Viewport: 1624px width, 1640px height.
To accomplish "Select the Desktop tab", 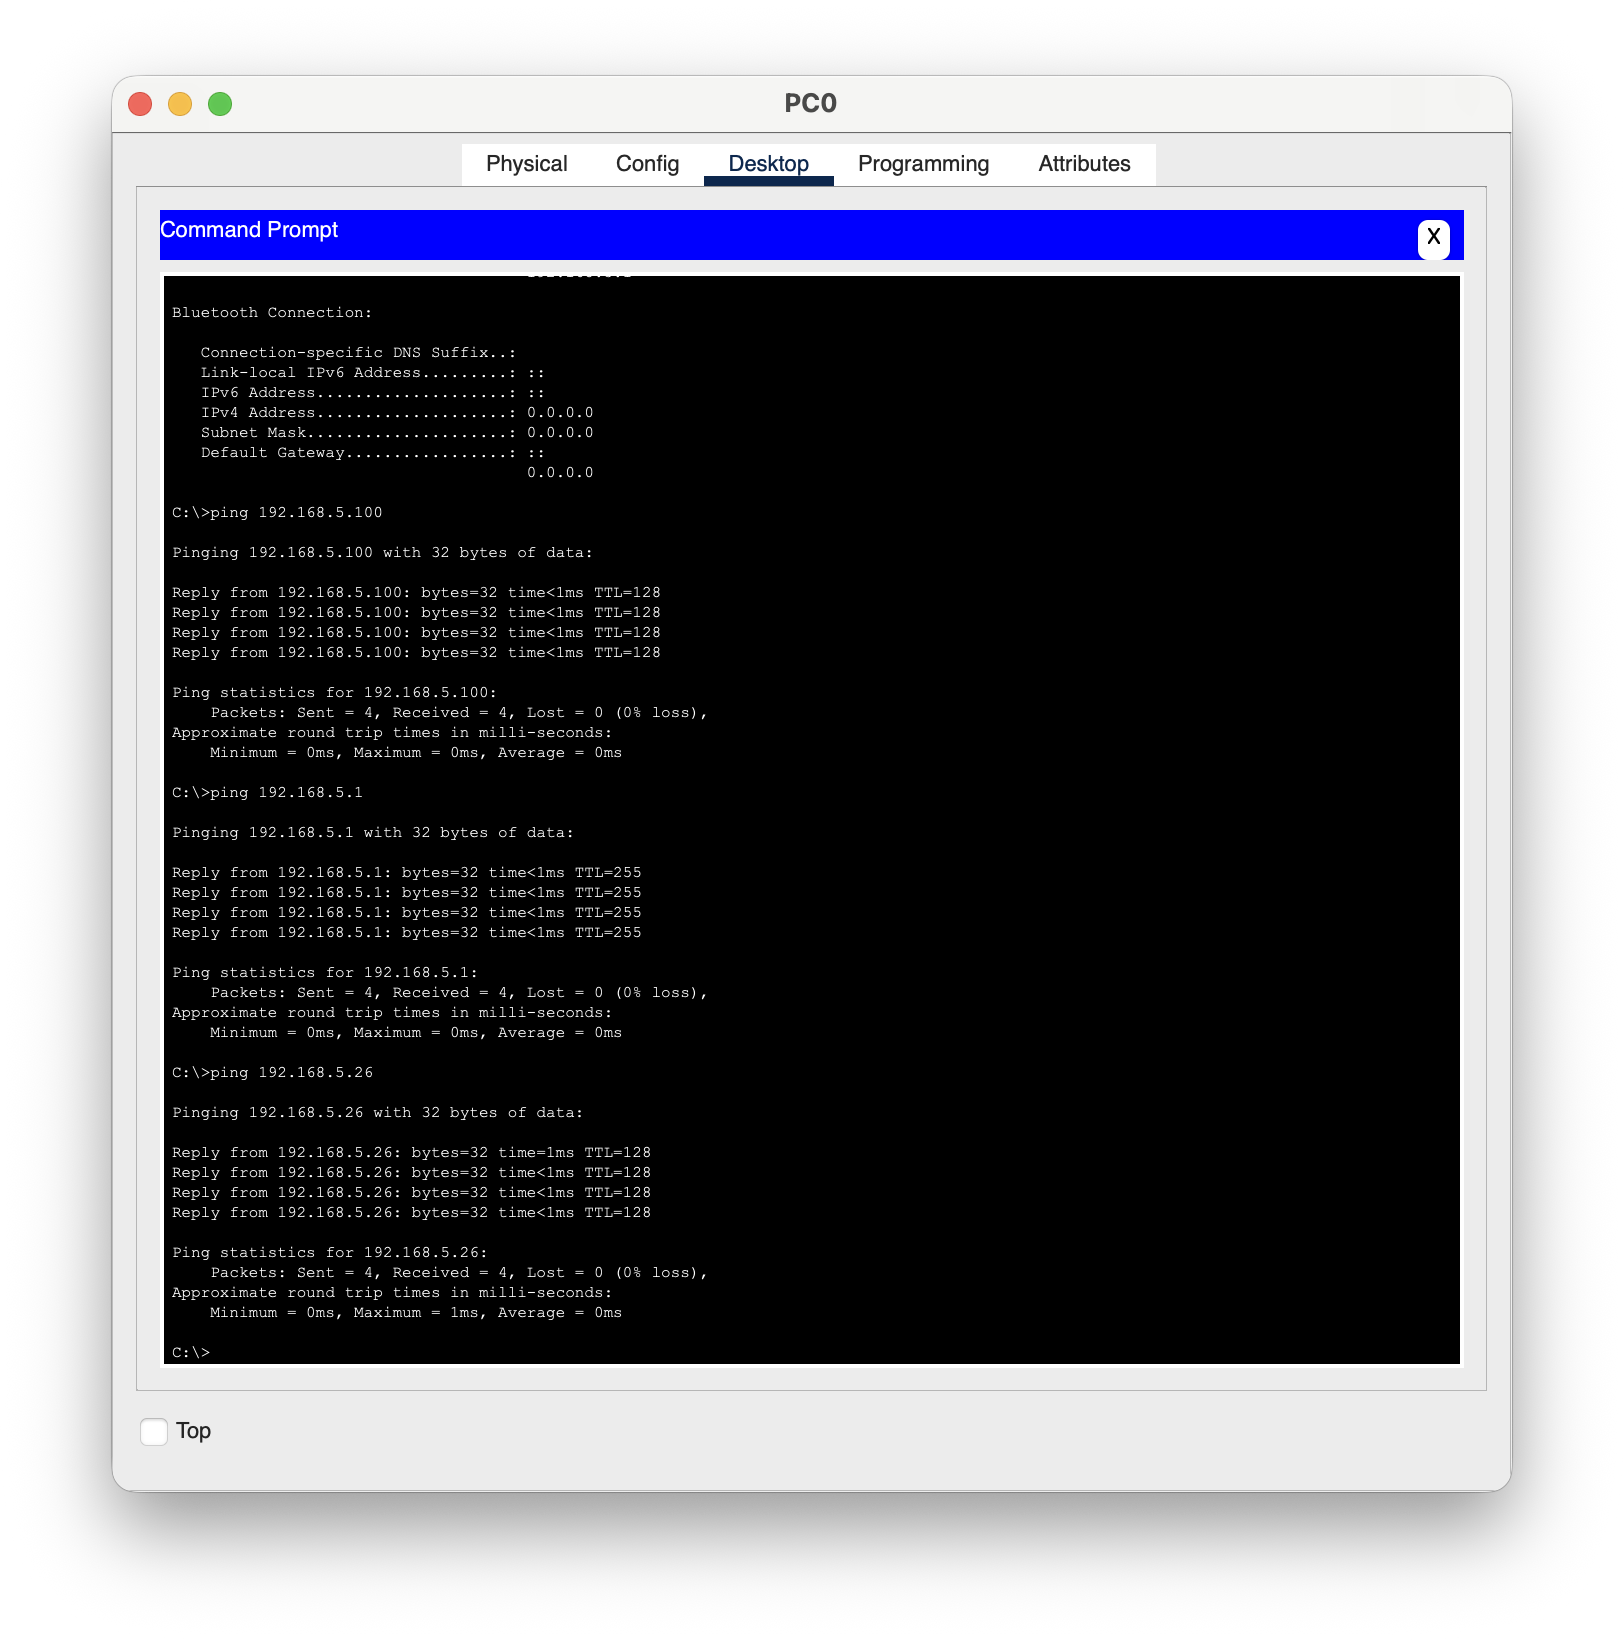I will 768,164.
